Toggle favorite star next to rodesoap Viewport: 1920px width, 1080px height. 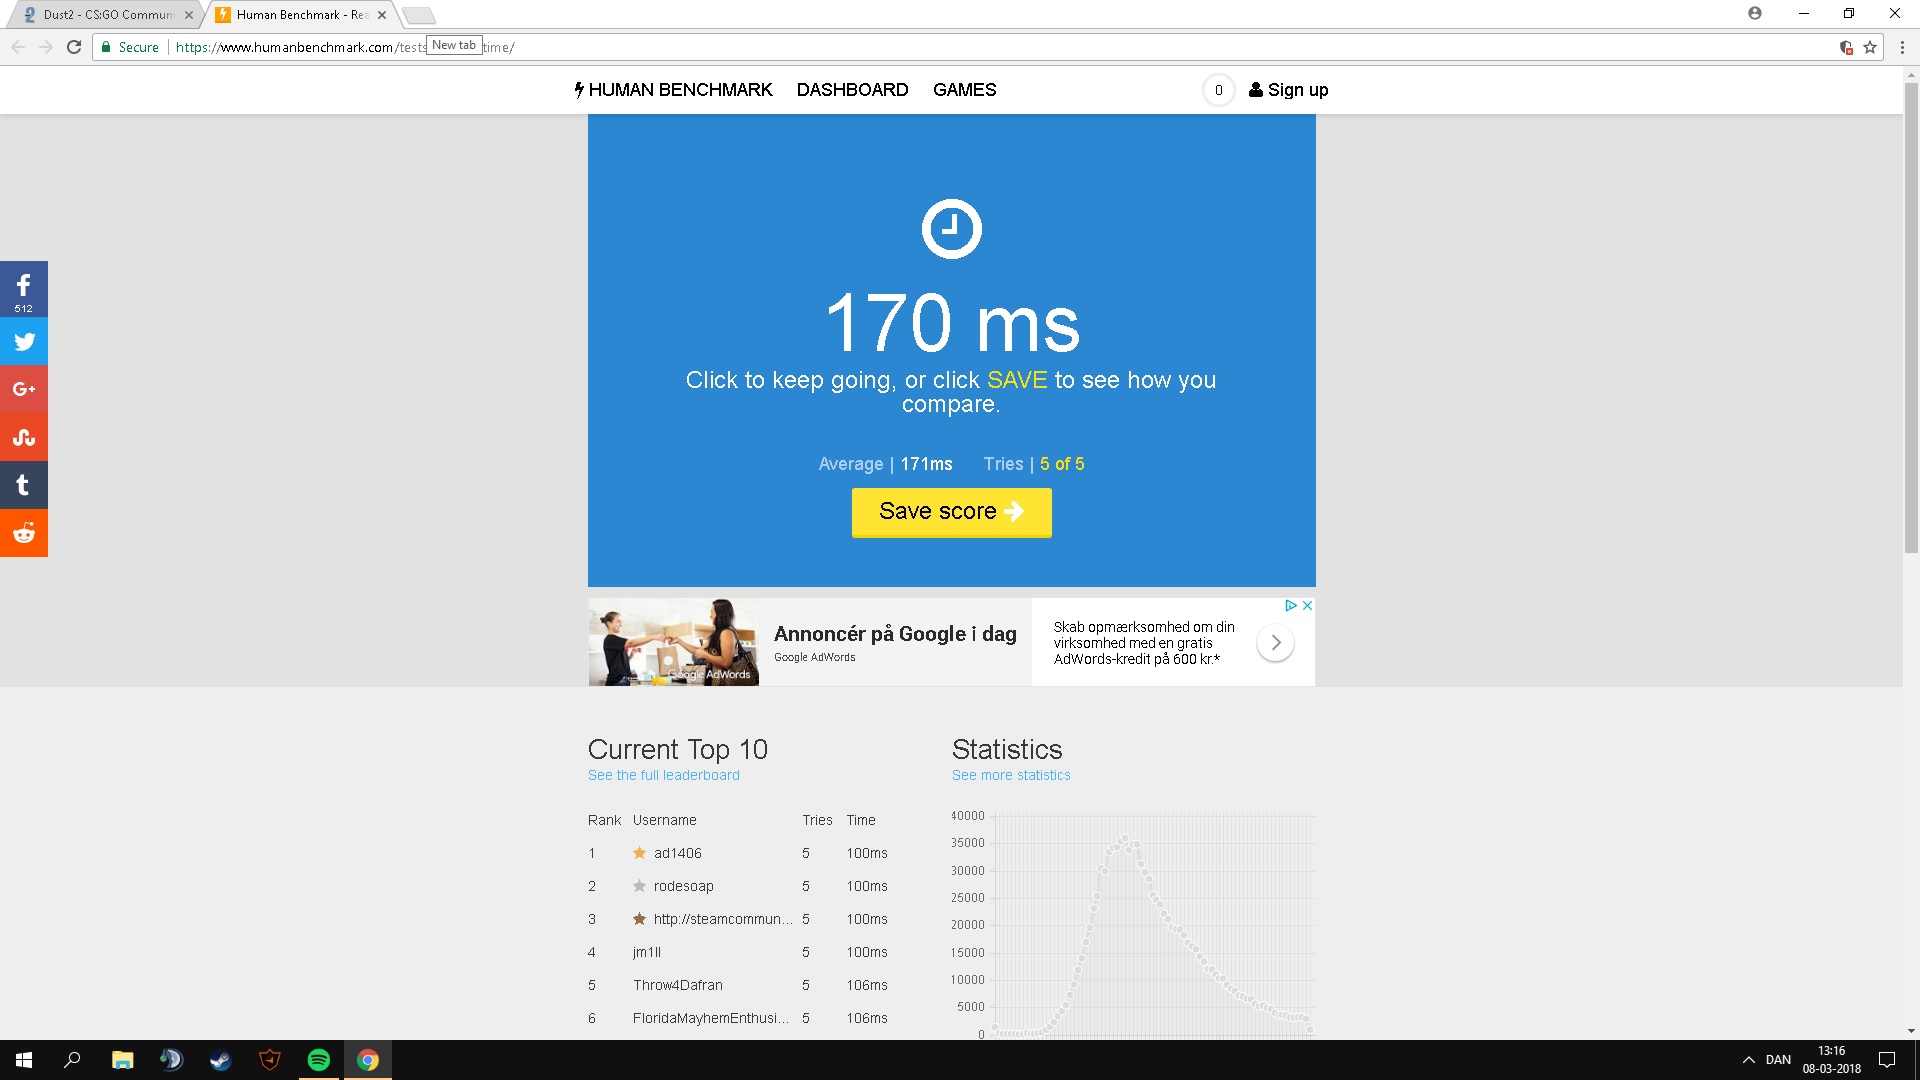pyautogui.click(x=639, y=886)
